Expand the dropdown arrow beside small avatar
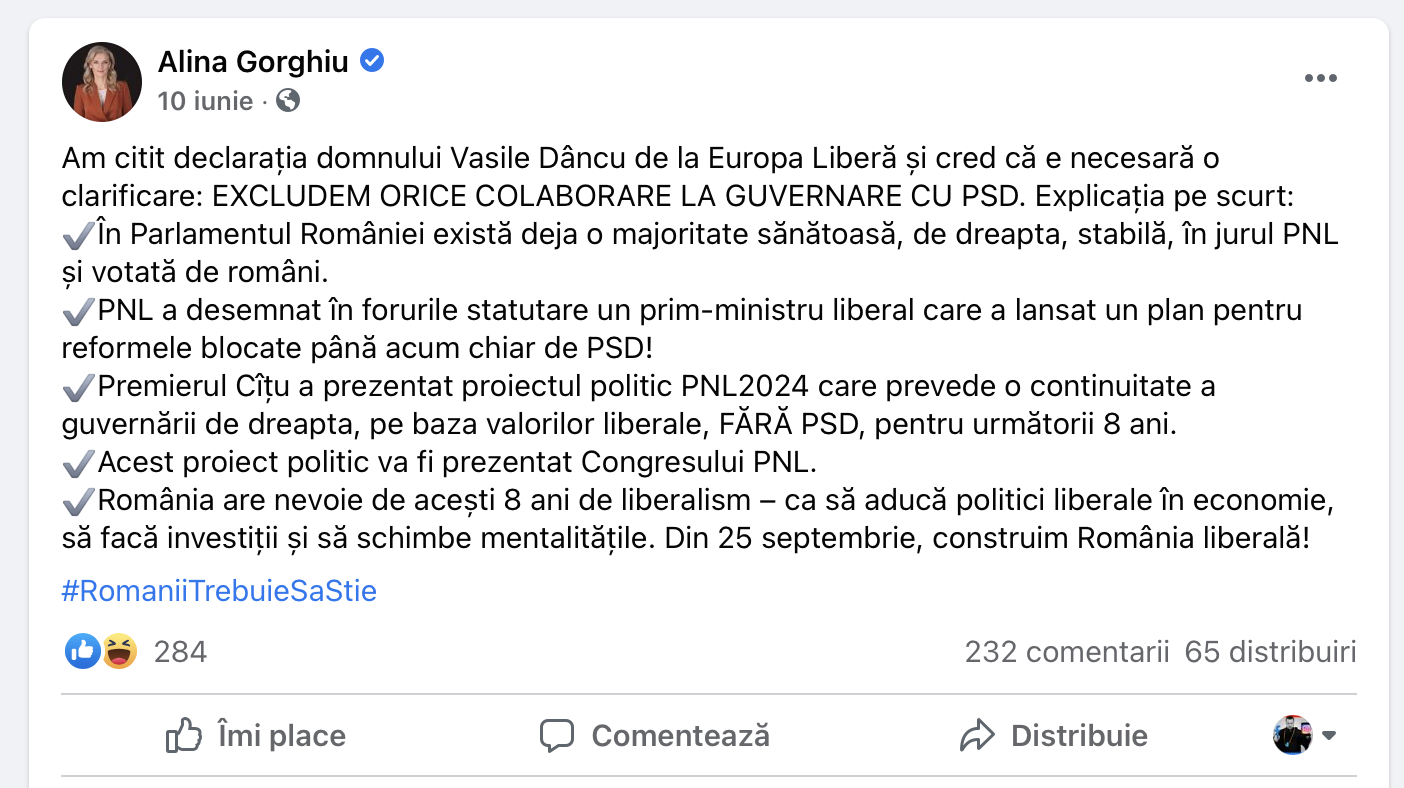This screenshot has height=788, width=1404. pos(1329,736)
